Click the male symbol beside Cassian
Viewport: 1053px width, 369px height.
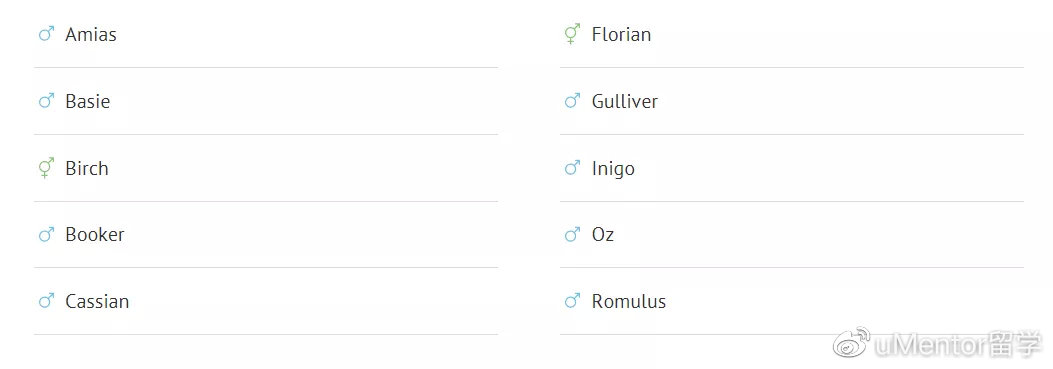click(x=46, y=301)
